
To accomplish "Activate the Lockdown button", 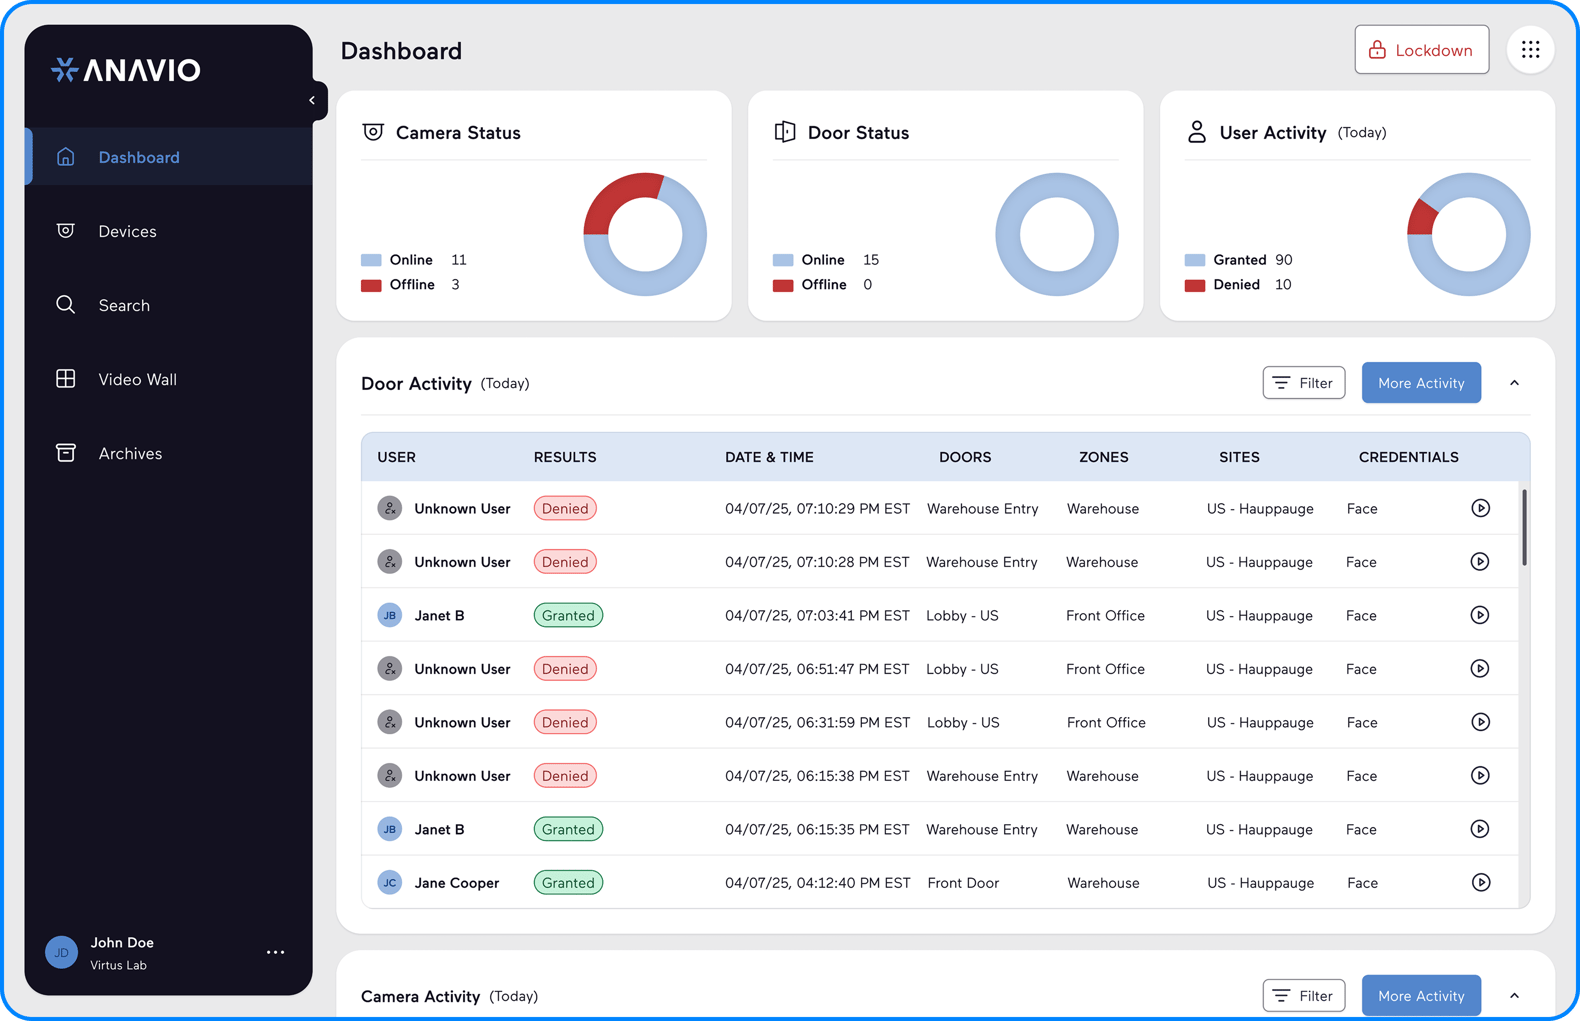I will pos(1421,50).
